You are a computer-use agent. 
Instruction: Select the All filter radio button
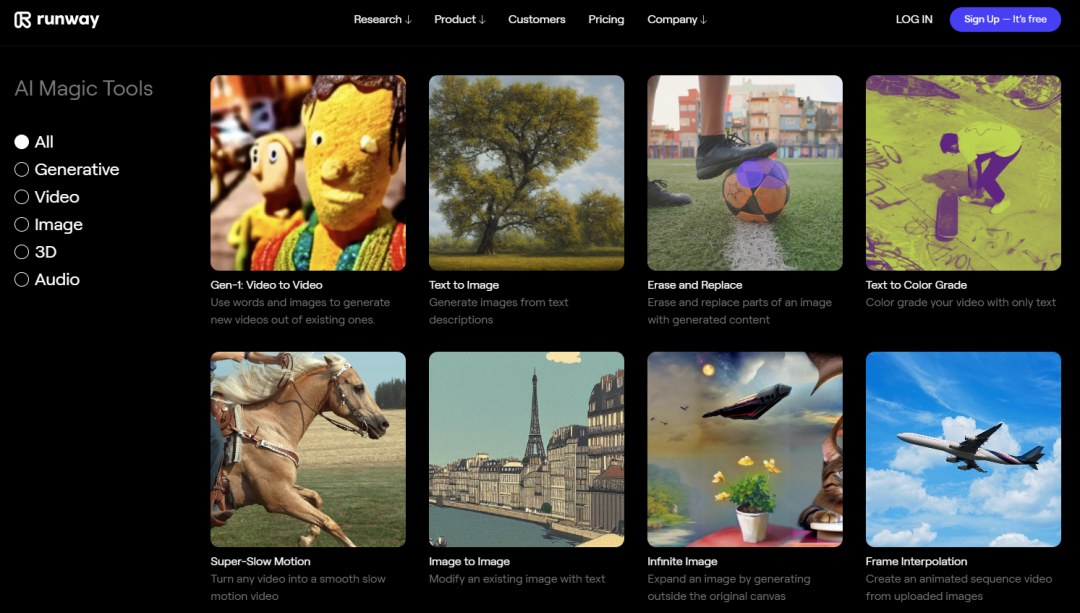point(22,142)
